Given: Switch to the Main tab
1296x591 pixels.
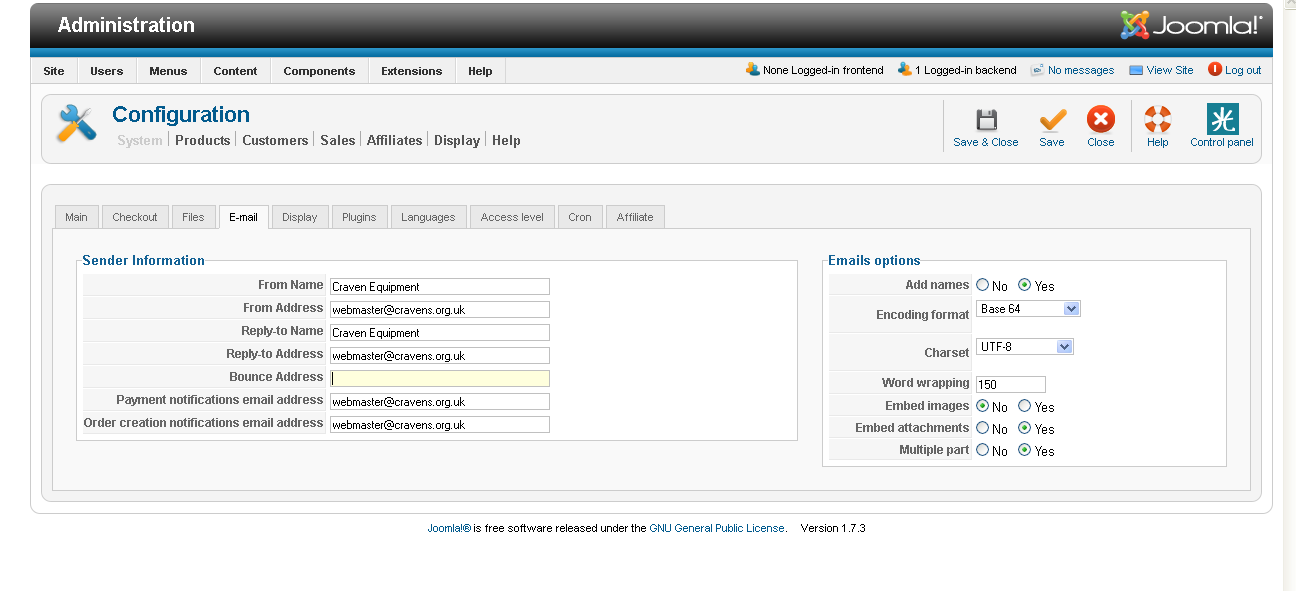Looking at the screenshot, I should click(76, 217).
